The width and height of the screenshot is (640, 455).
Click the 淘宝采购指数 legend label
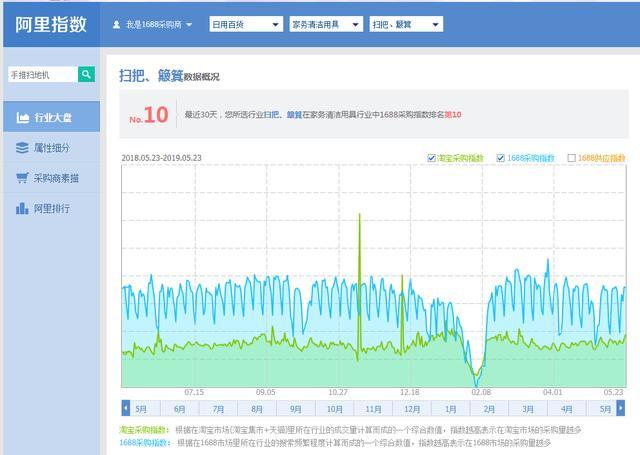click(x=460, y=158)
